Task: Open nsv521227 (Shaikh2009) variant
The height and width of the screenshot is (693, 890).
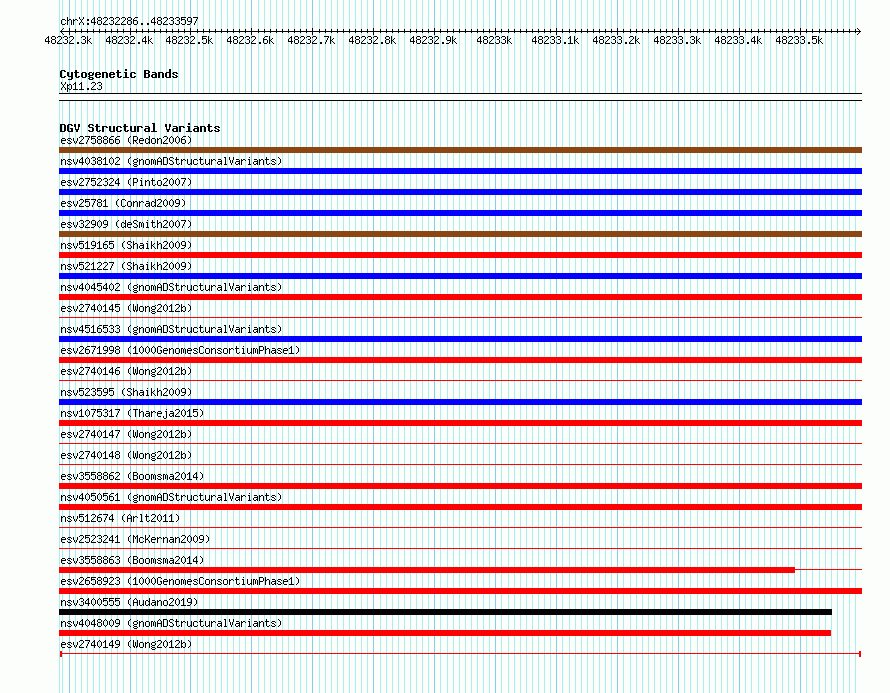Action: [x=126, y=266]
